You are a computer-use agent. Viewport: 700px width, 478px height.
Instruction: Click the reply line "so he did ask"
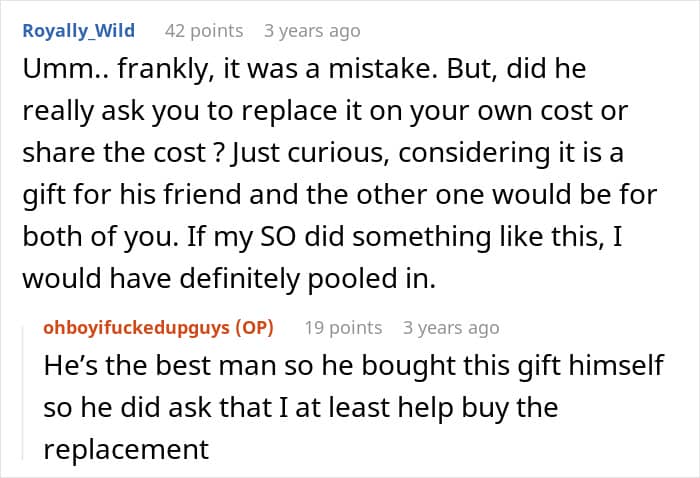point(301,408)
